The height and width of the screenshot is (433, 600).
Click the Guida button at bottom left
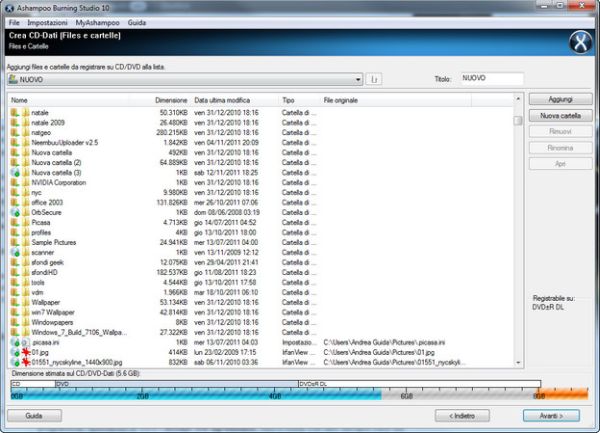(34, 415)
